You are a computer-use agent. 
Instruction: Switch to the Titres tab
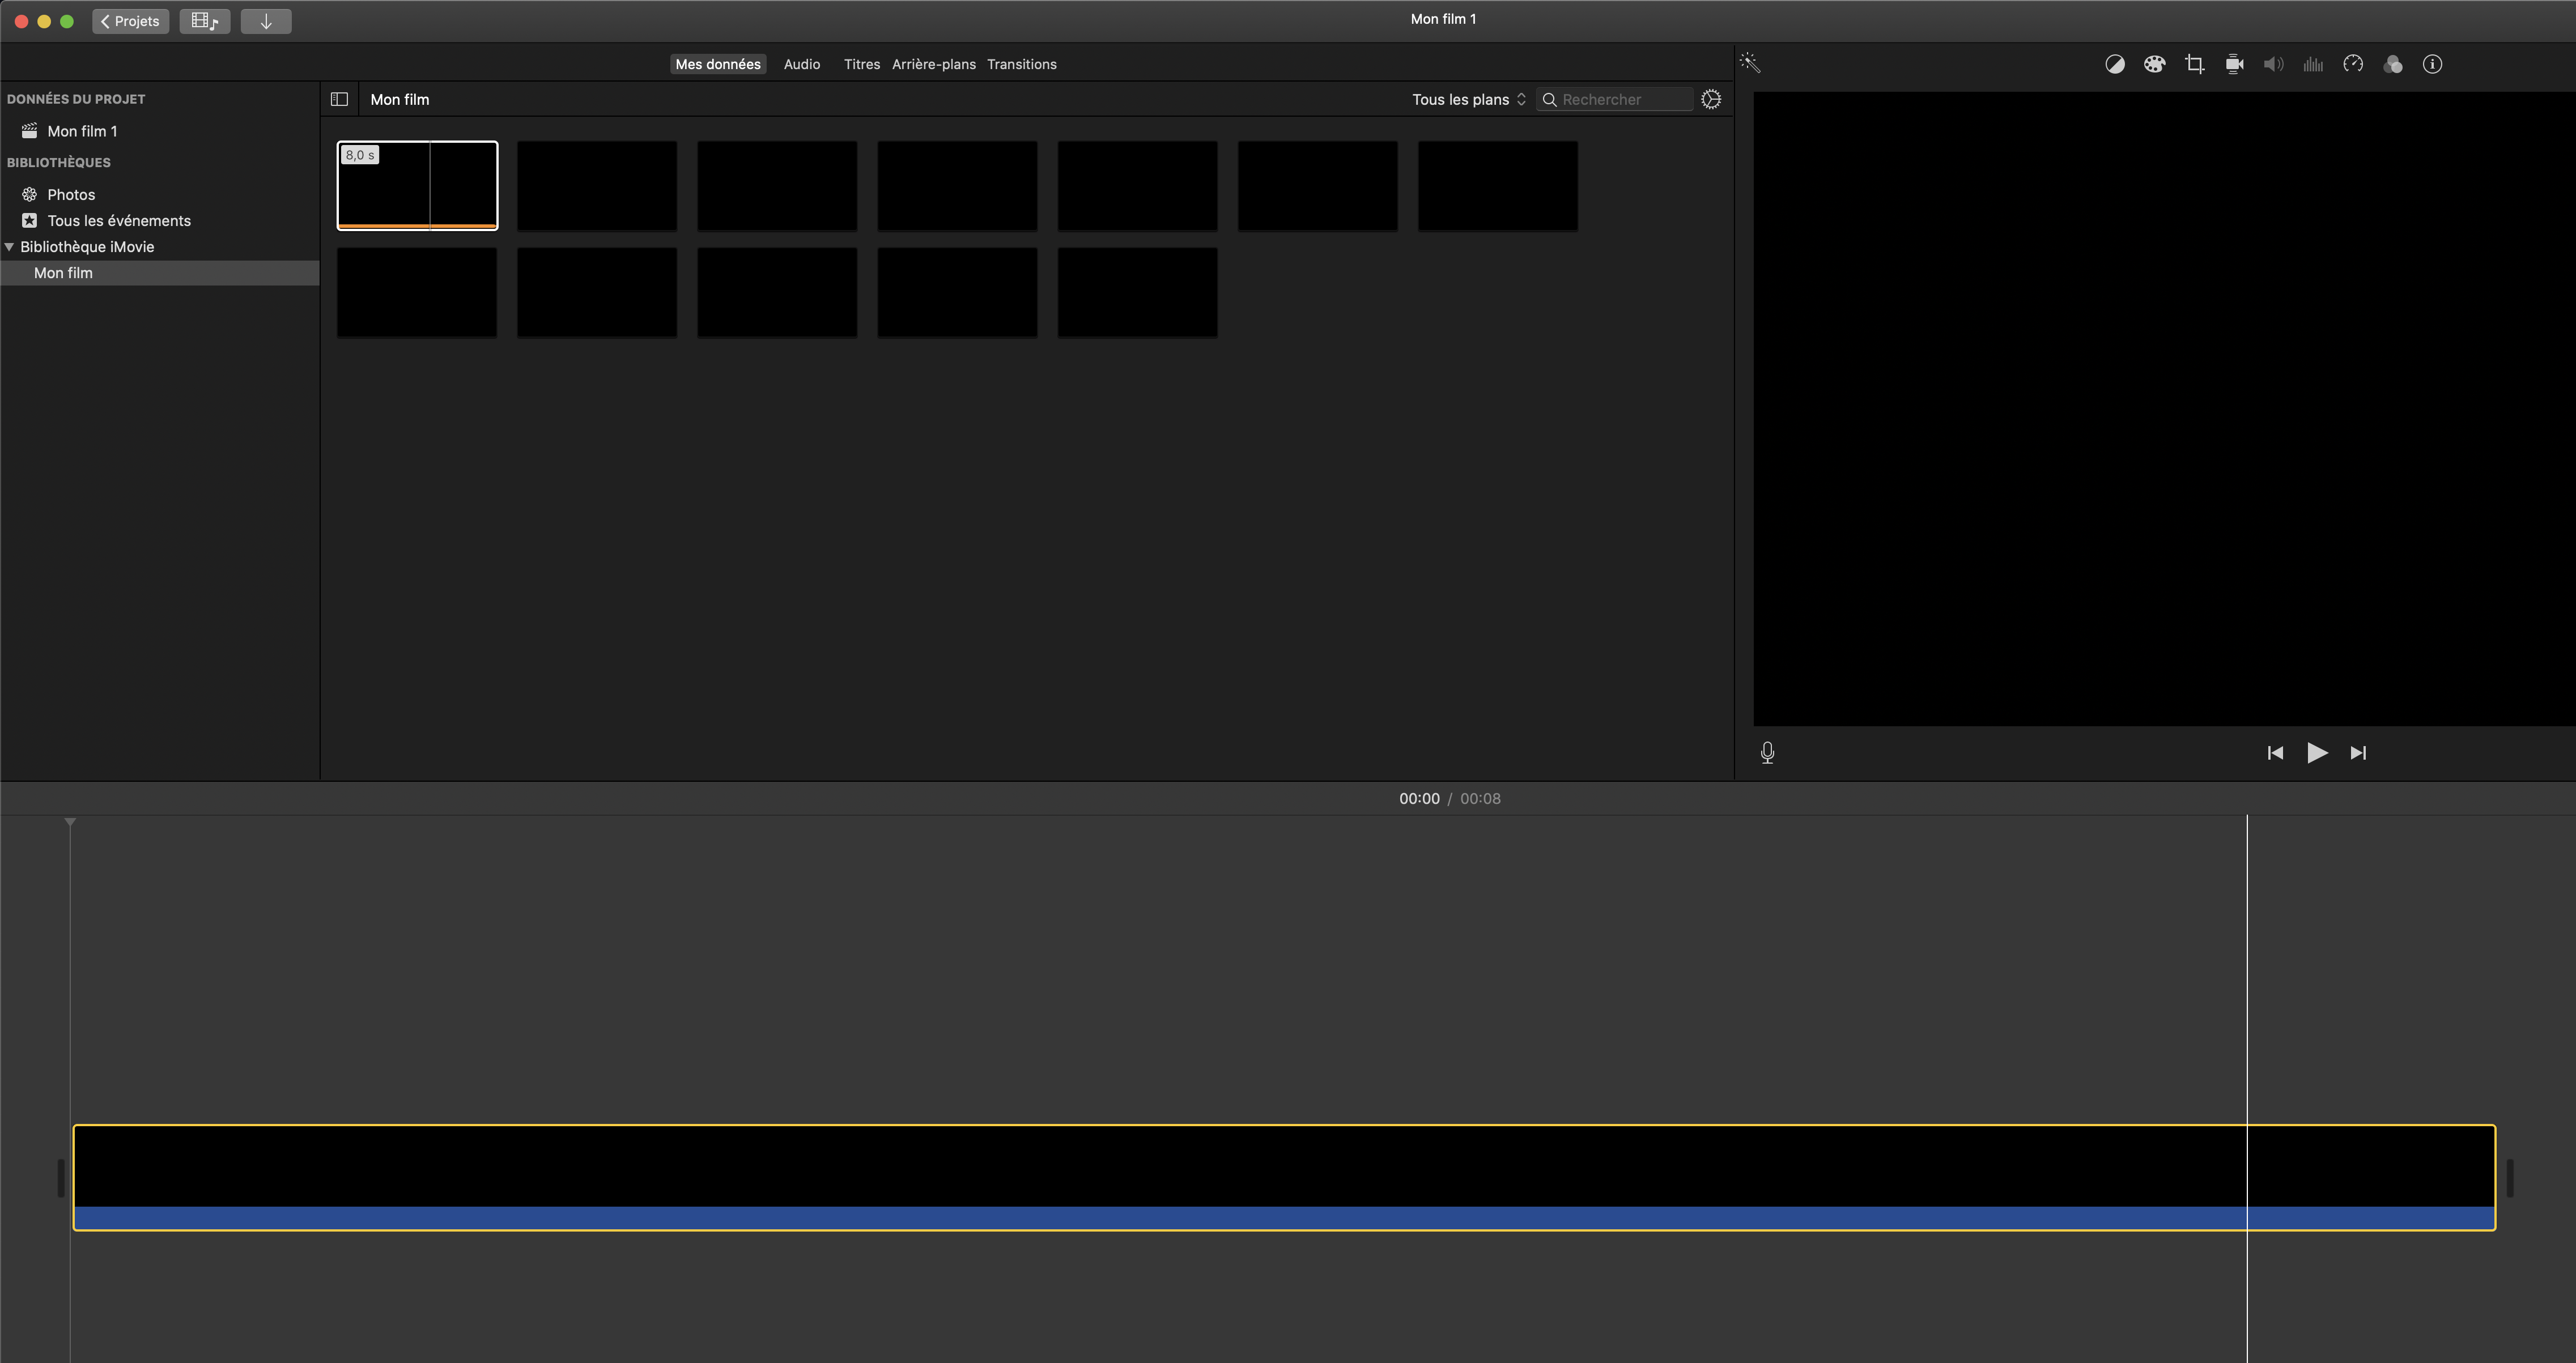tap(860, 63)
